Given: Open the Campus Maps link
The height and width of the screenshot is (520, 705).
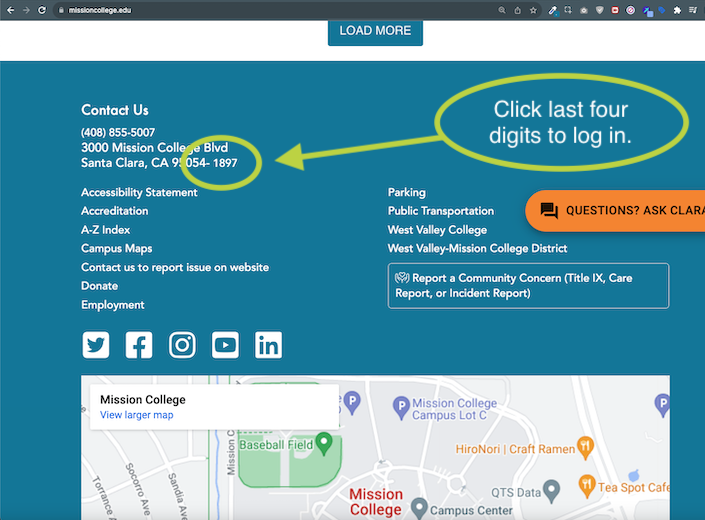Looking at the screenshot, I should (x=116, y=249).
